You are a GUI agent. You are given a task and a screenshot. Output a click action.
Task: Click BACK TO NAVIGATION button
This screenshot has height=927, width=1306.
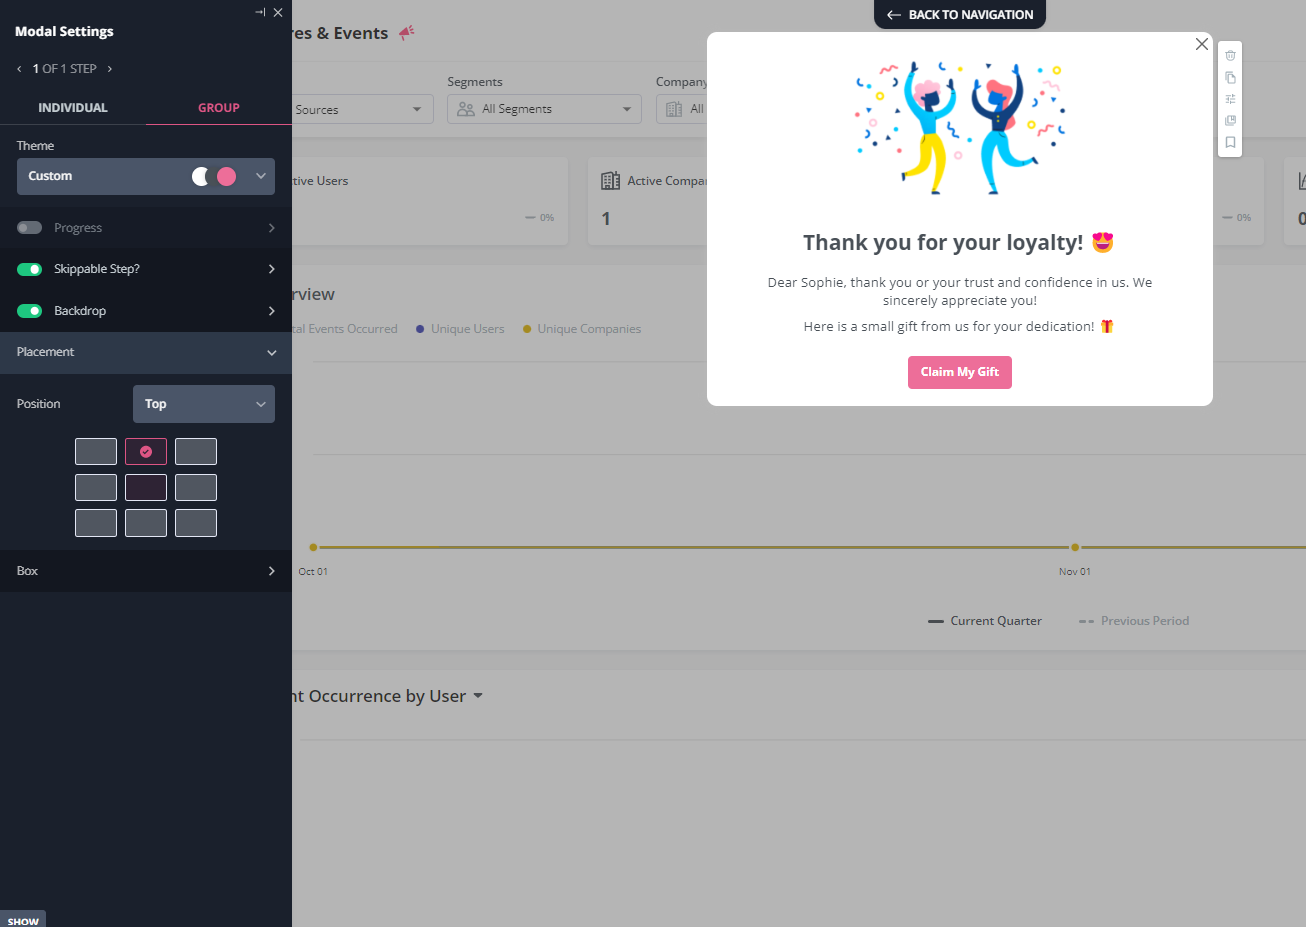[x=960, y=15]
